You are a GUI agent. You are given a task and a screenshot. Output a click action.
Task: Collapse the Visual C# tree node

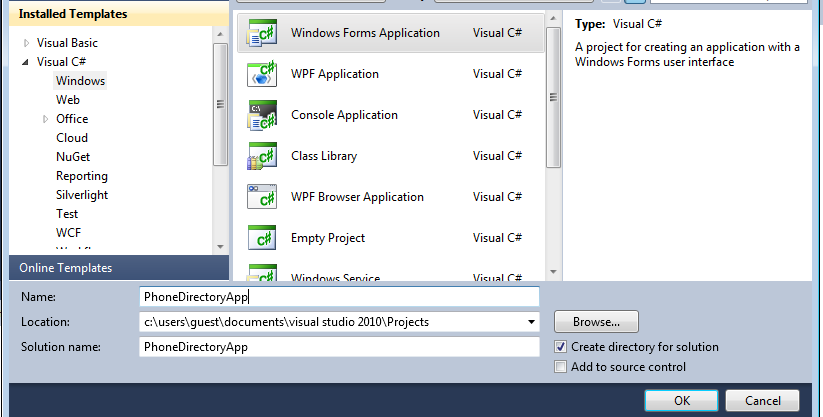pyautogui.click(x=26, y=62)
